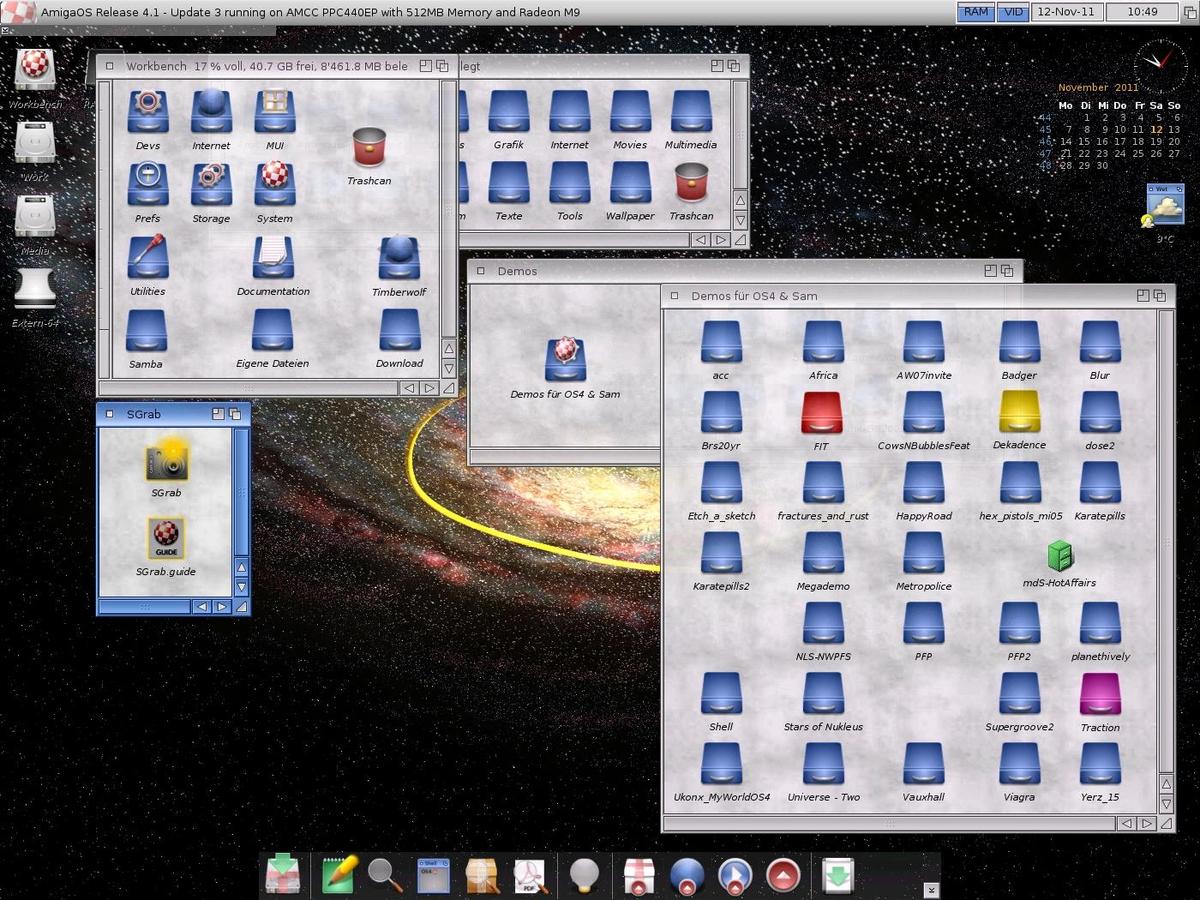The width and height of the screenshot is (1200, 900).
Task: Open the Samba drawer
Action: click(x=146, y=330)
